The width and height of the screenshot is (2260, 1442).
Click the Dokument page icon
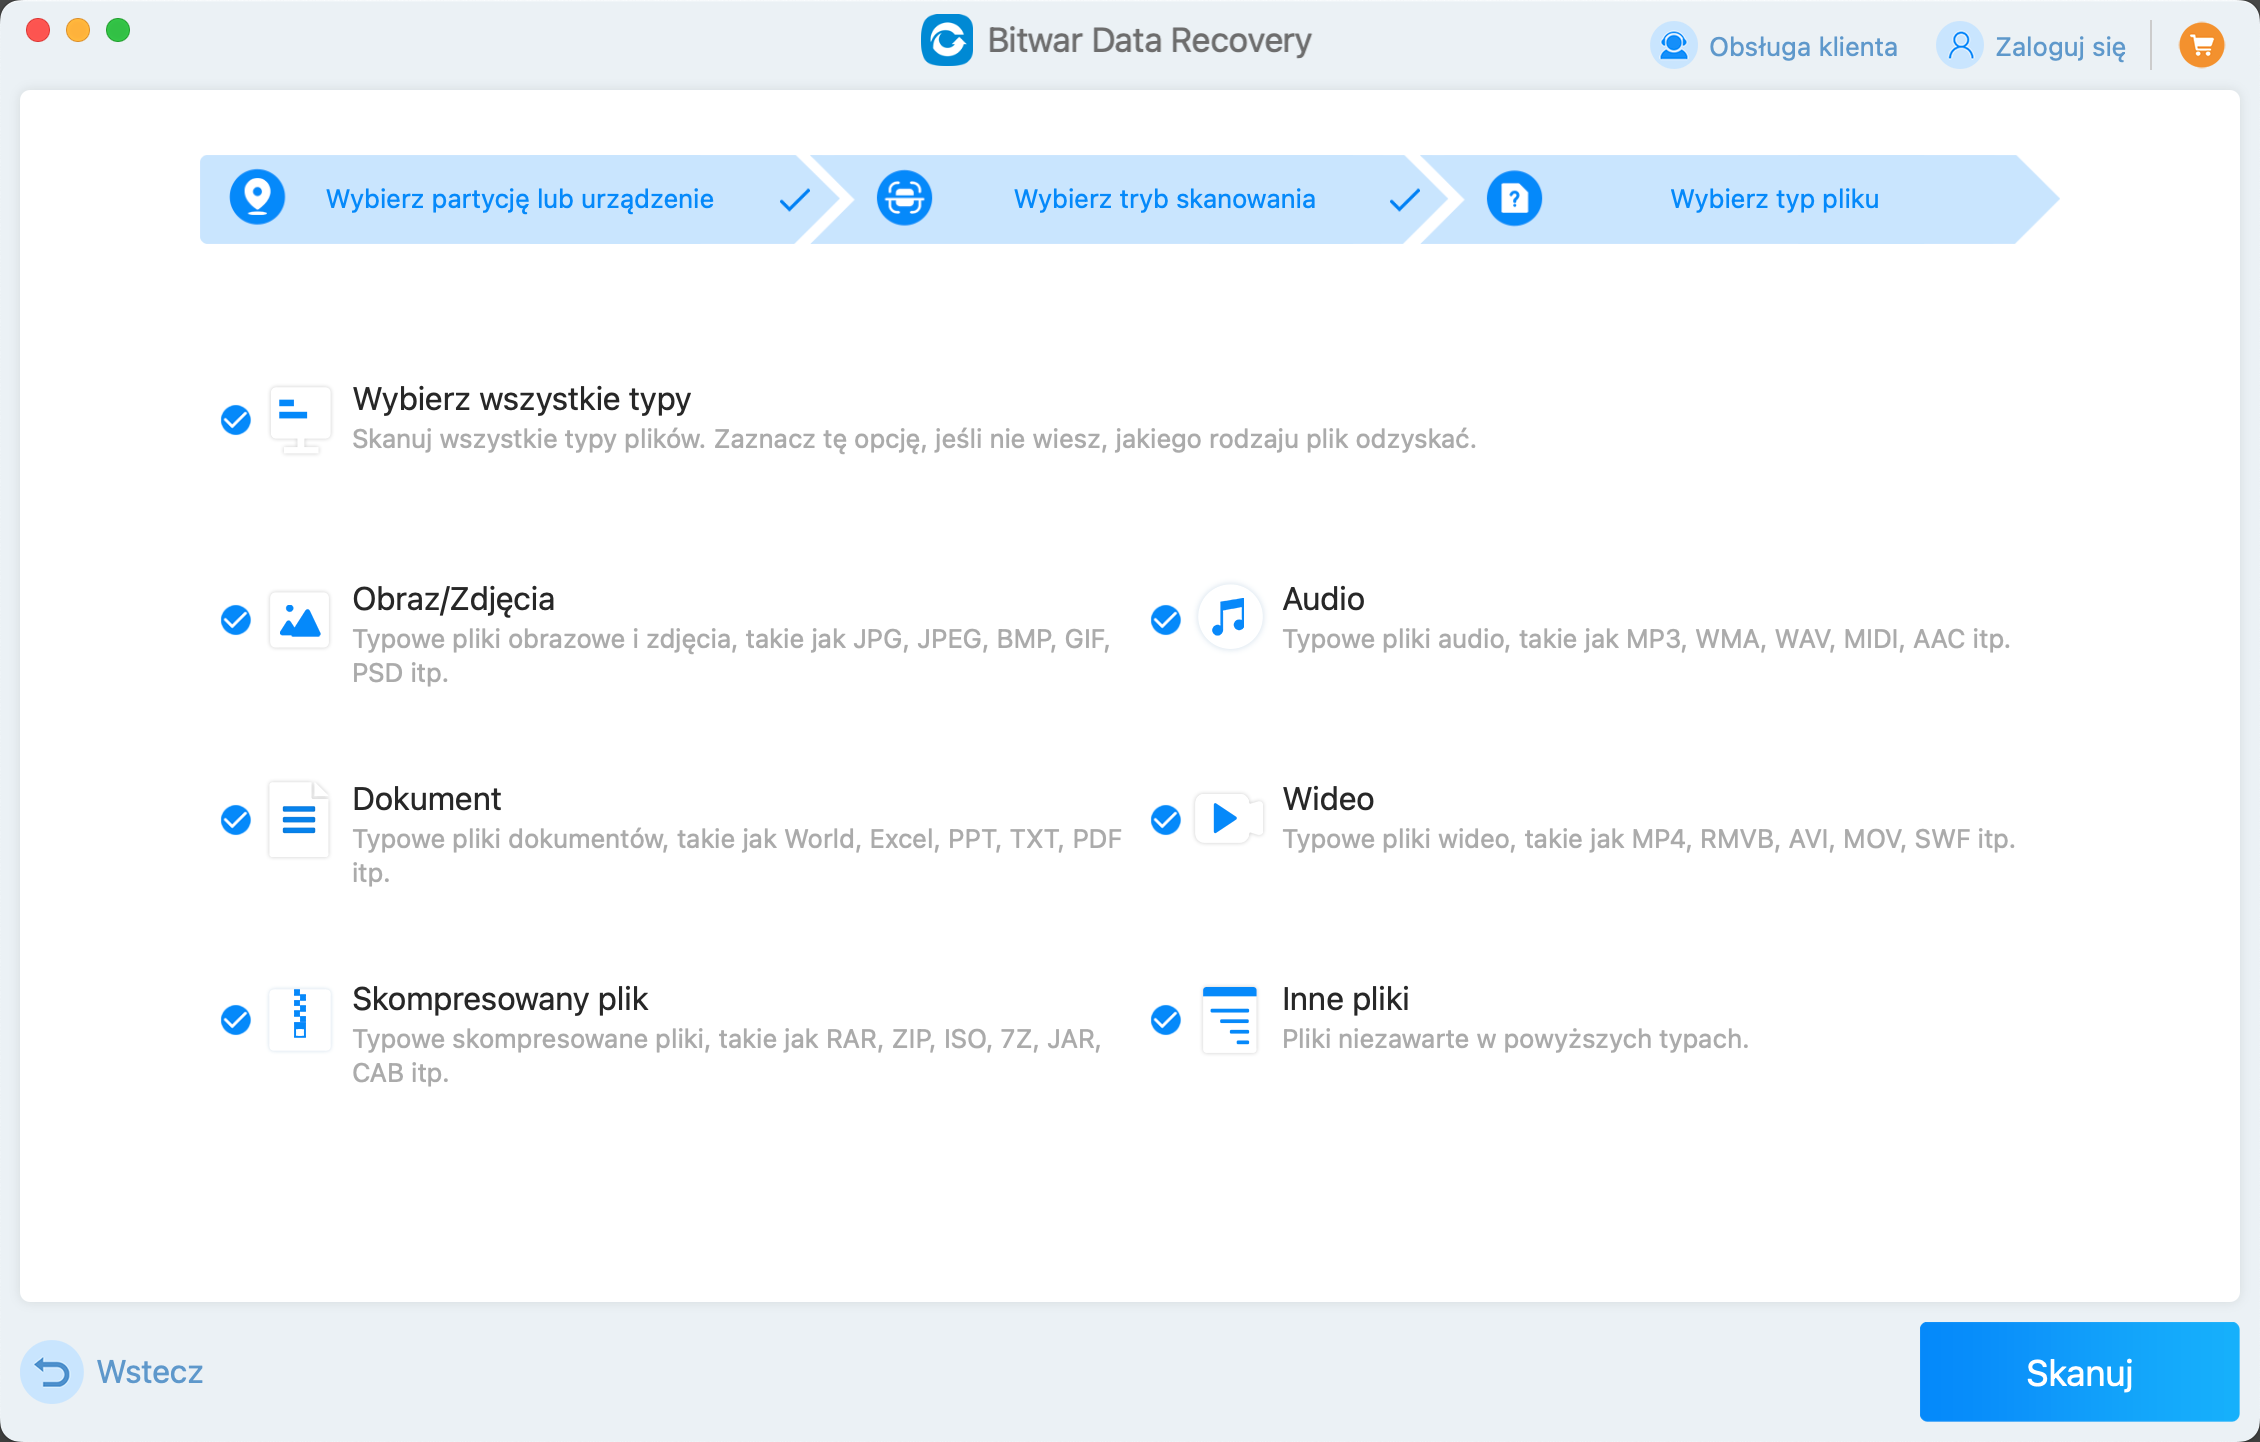[299, 819]
